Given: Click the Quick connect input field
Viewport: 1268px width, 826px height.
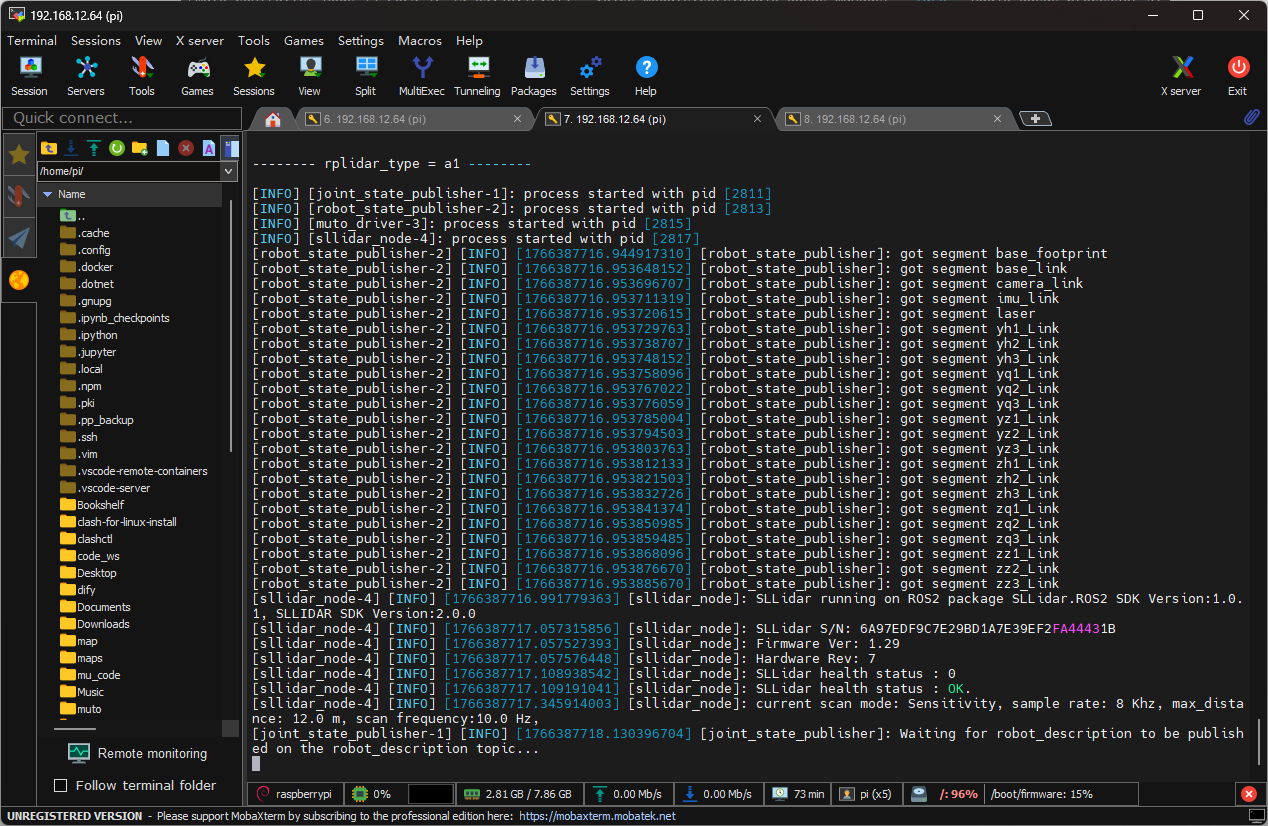Looking at the screenshot, I should click(117, 118).
